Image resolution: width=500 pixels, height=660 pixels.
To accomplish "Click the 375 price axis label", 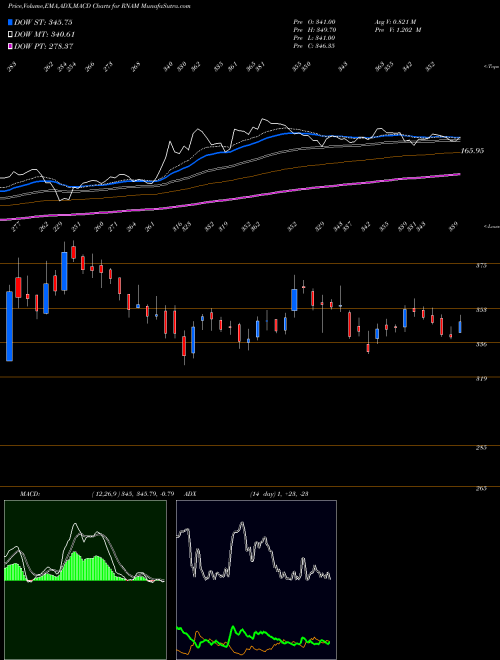I will coord(481,266).
